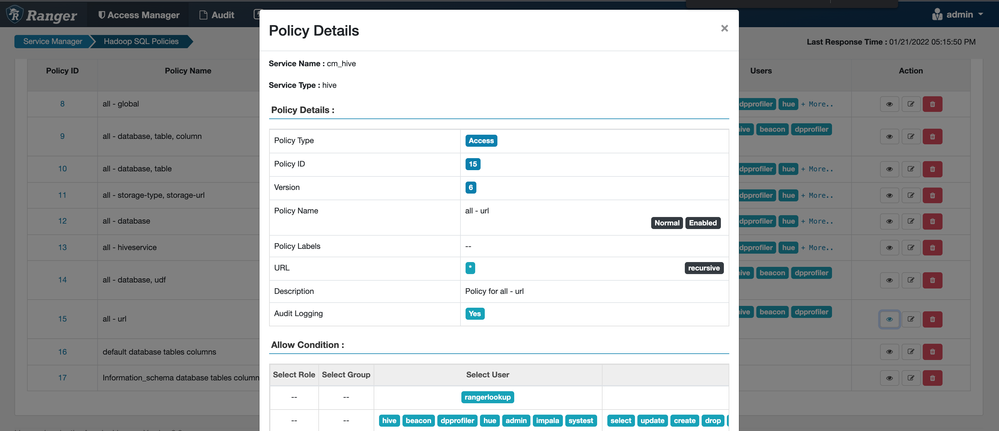This screenshot has width=999, height=431.
Task: Close the Policy Details dialog
Action: (x=724, y=29)
